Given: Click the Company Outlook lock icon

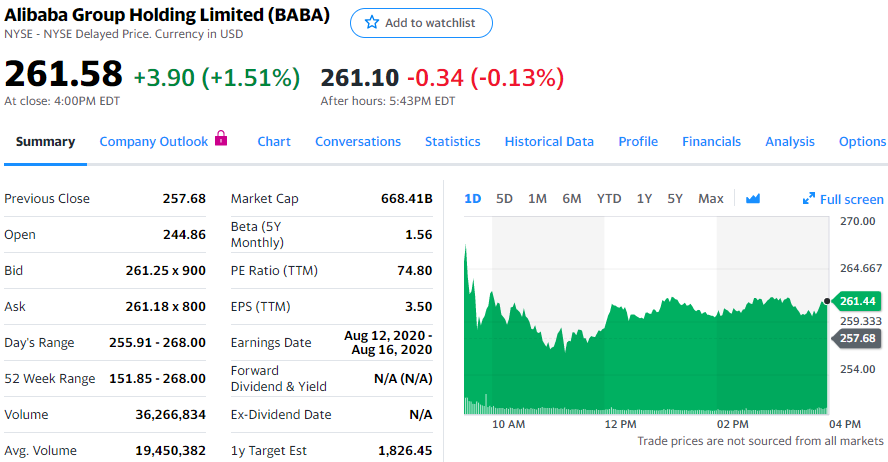Looking at the screenshot, I should click(221, 139).
